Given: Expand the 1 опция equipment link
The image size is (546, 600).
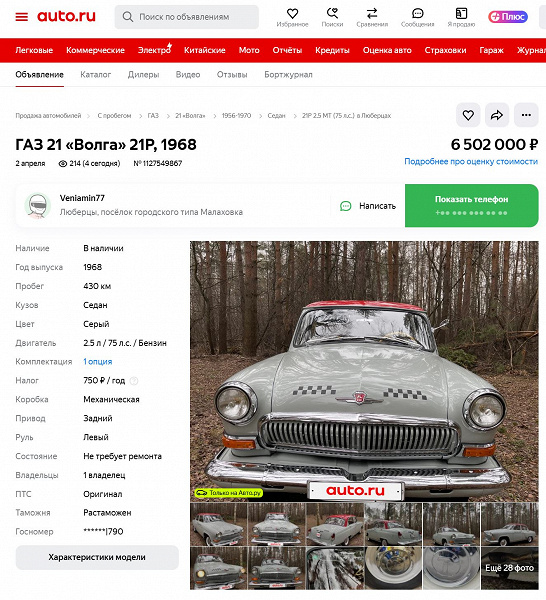Looking at the screenshot, I should coord(98,362).
